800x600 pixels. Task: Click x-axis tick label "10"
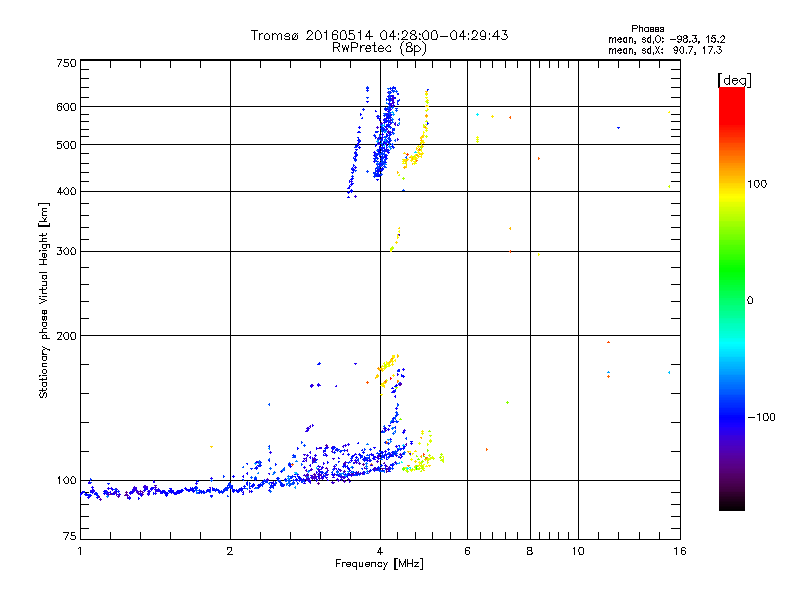pos(578,551)
